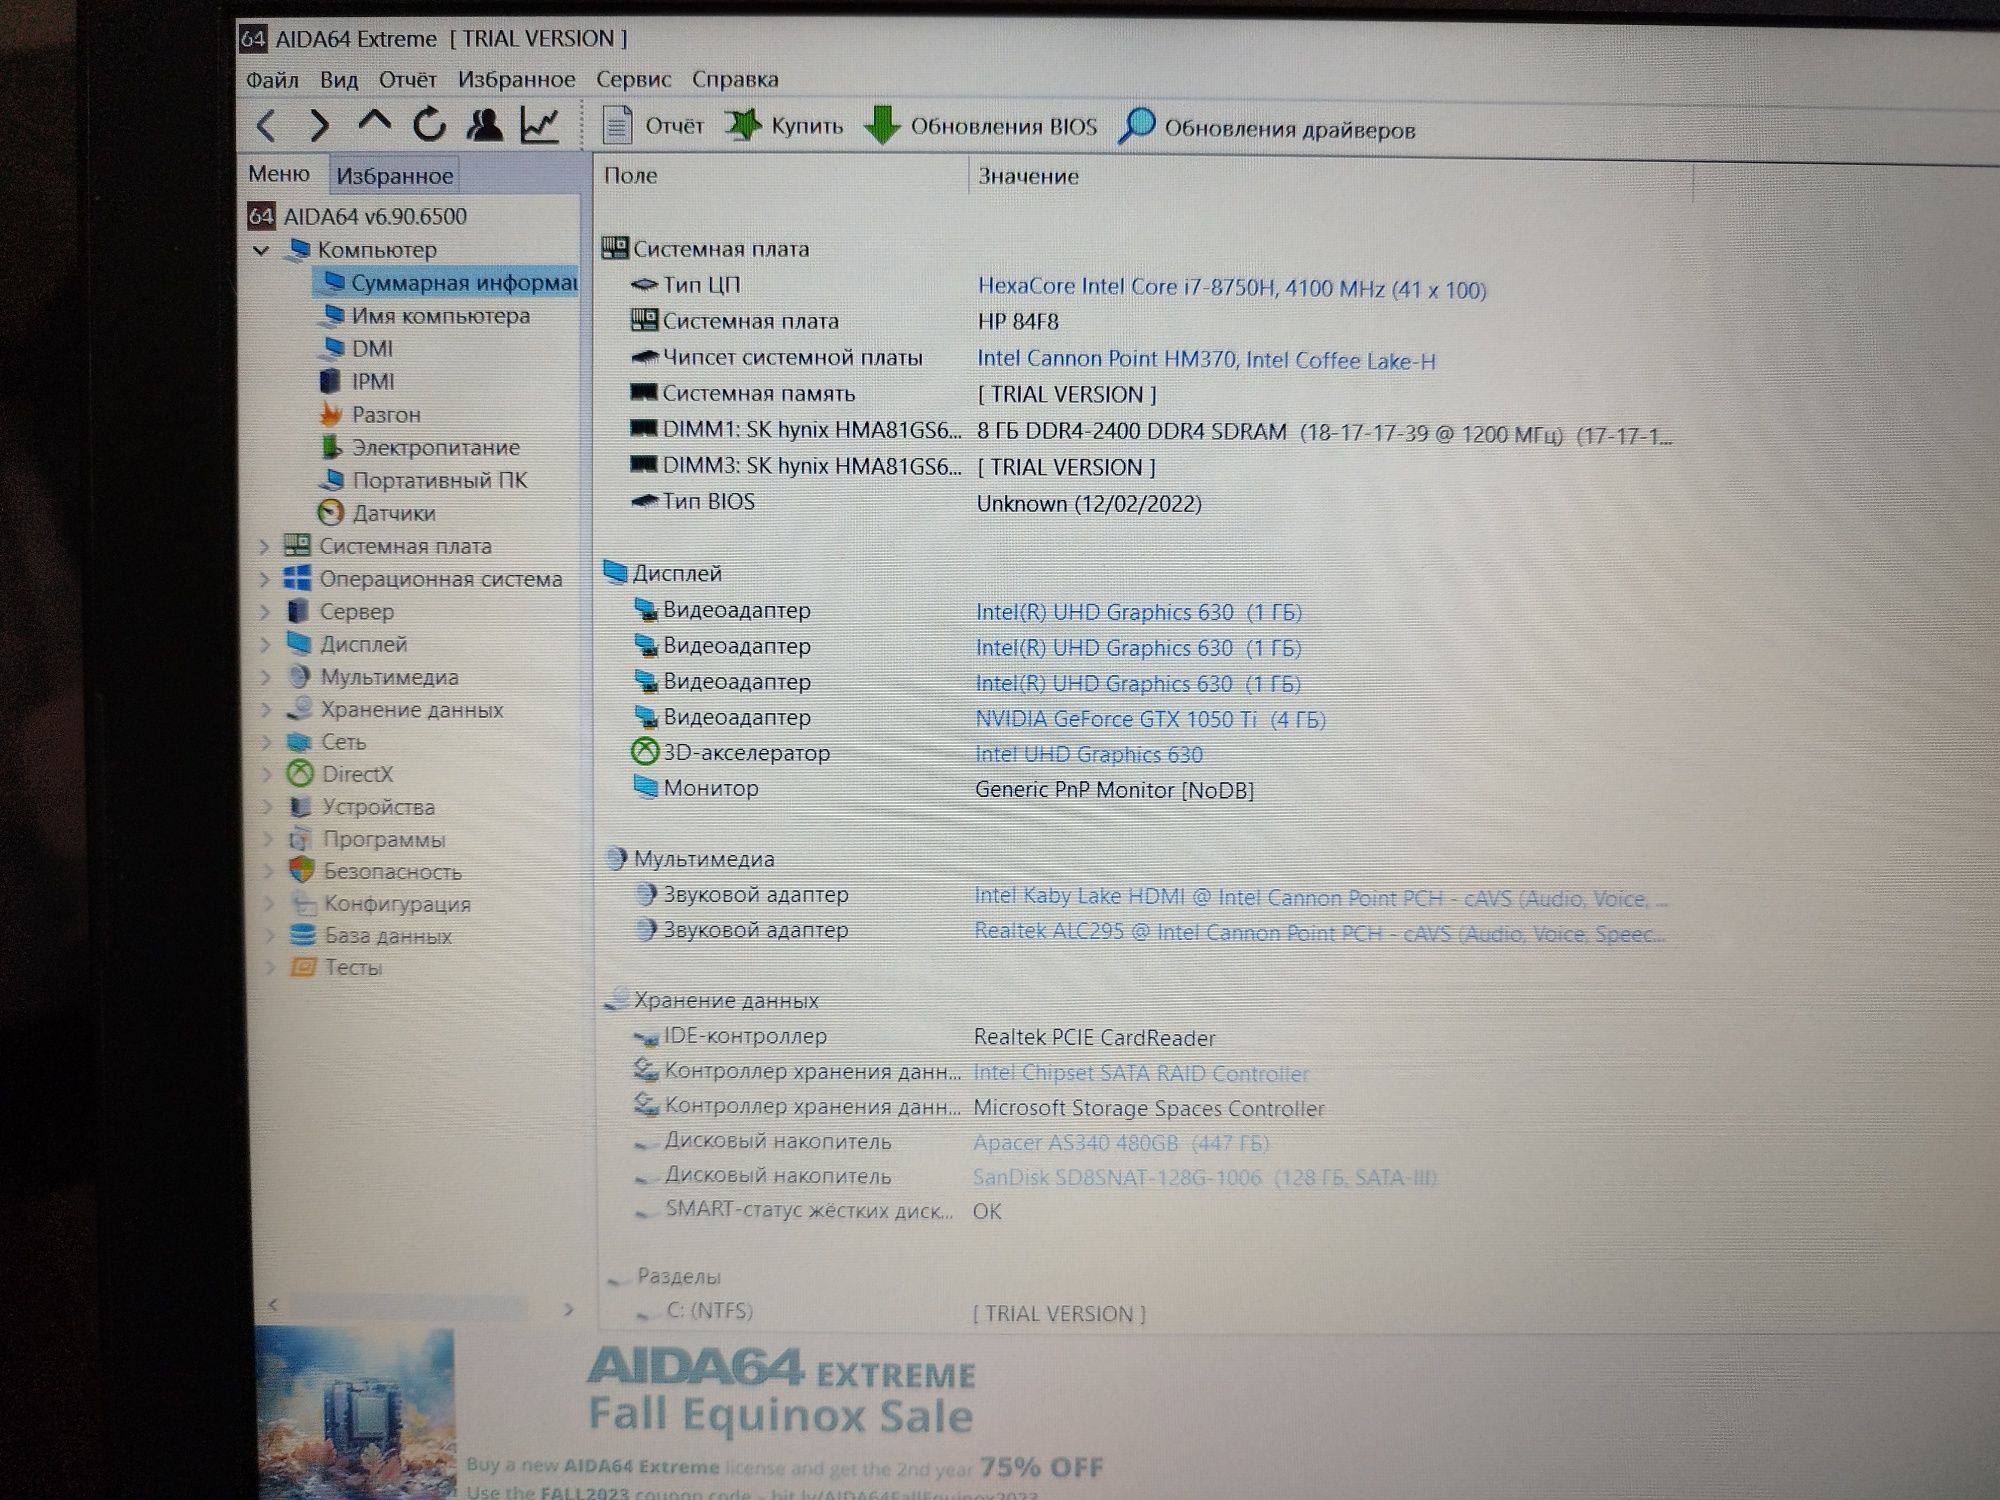Go forward with the right arrow button
2000x1500 pixels.
[x=318, y=126]
